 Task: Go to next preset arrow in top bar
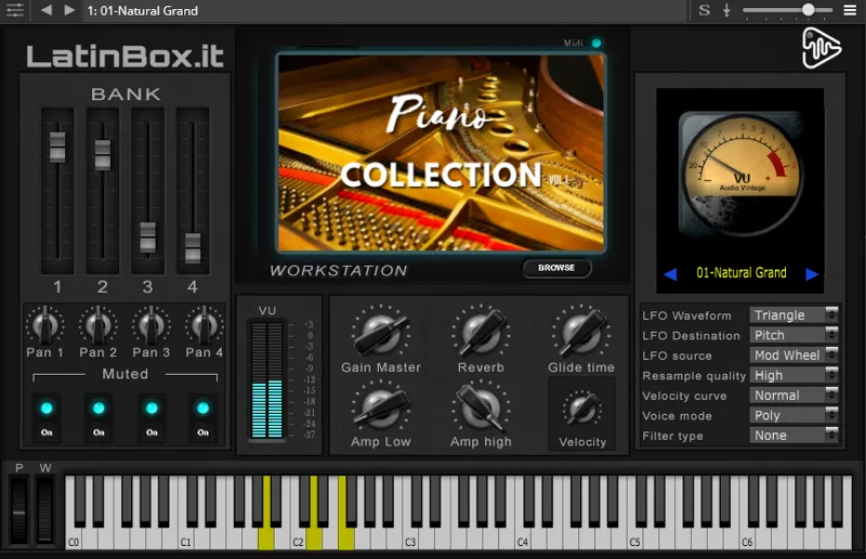pyautogui.click(x=69, y=10)
